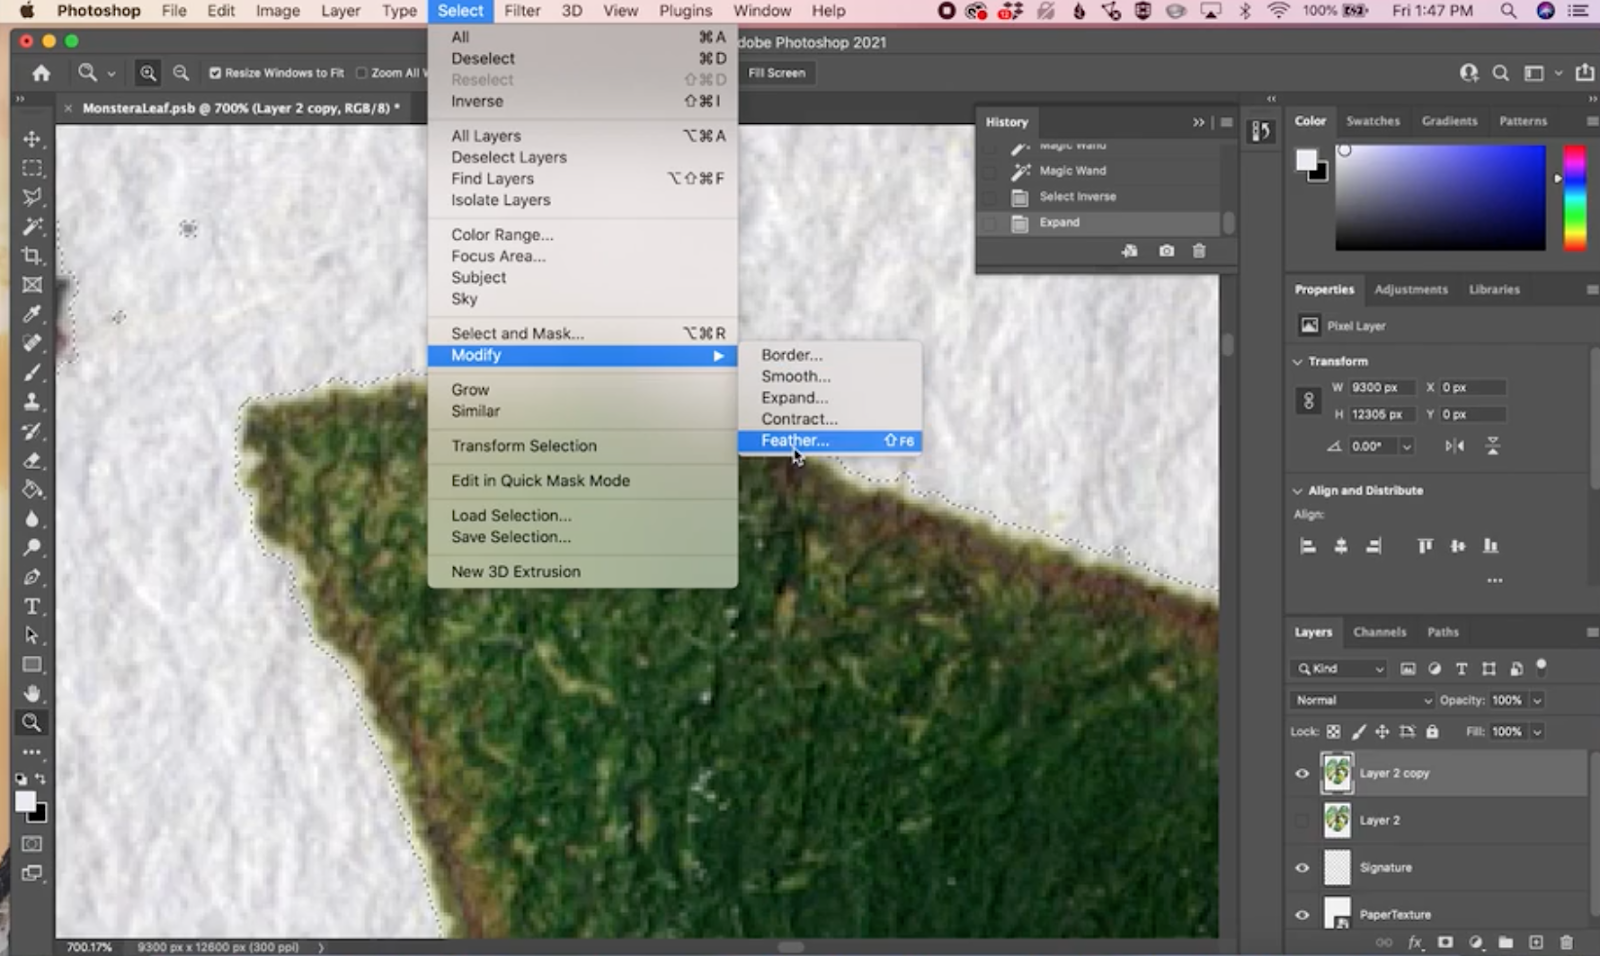Select the Zoom tool in toolbar

[32, 722]
